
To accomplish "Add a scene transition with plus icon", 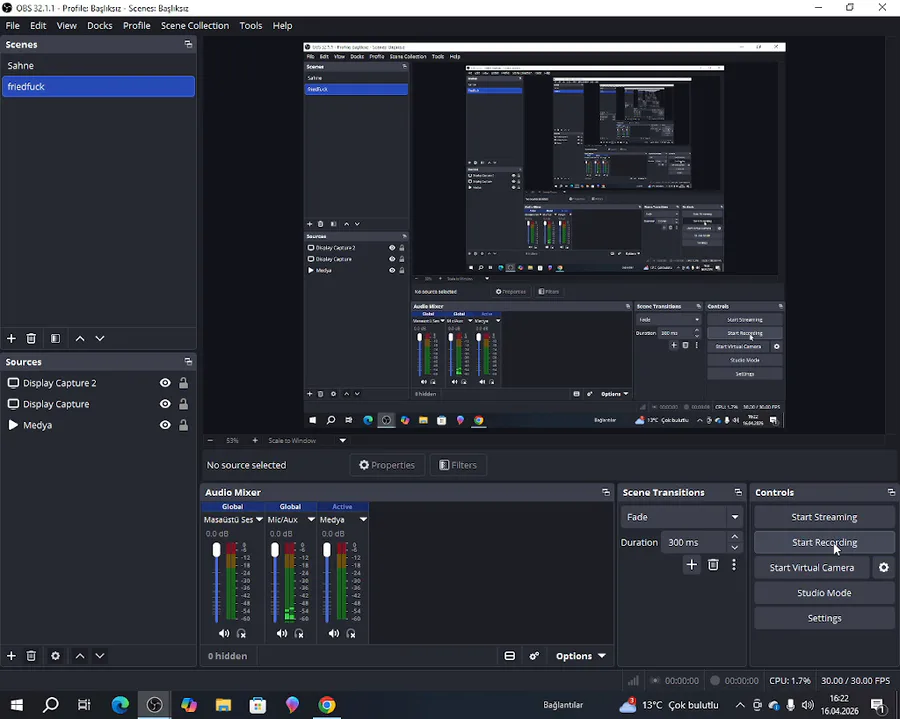I will pos(692,565).
